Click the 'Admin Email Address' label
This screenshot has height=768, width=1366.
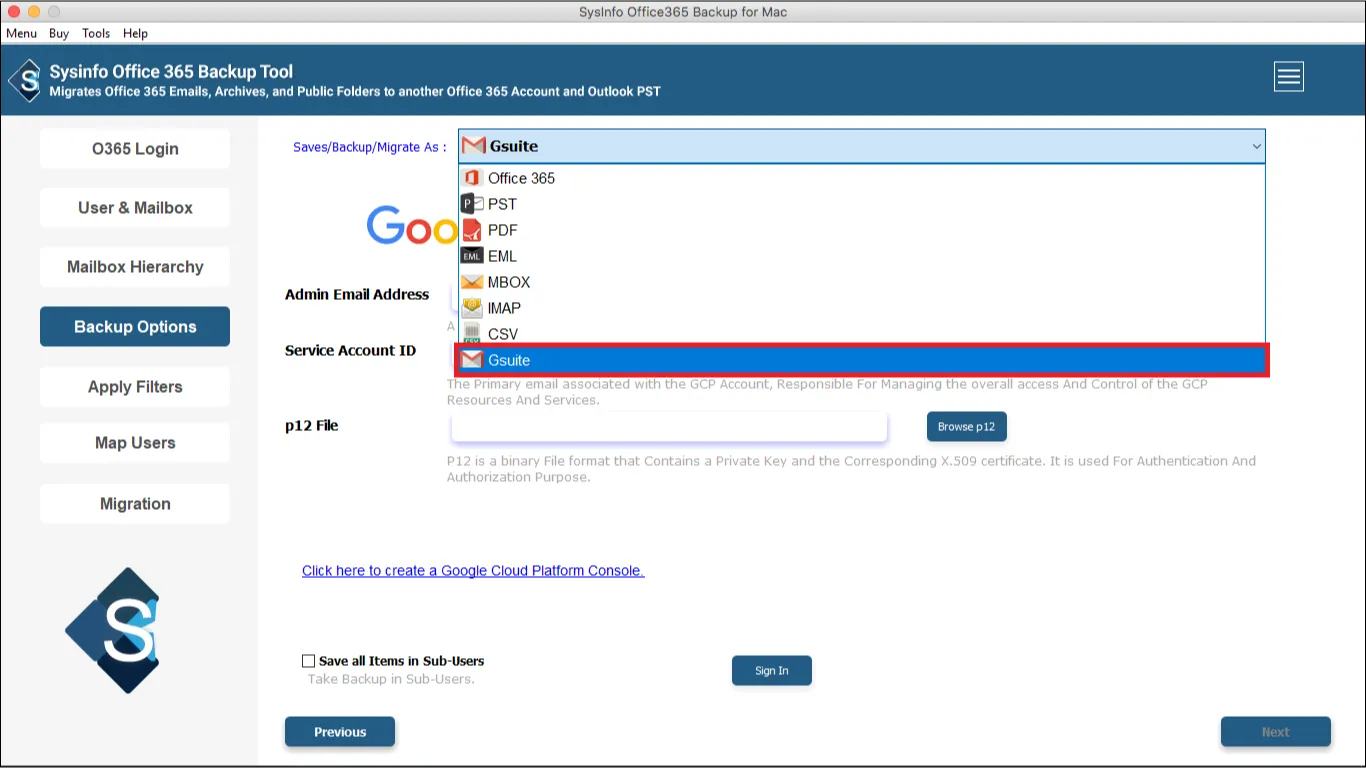point(357,295)
